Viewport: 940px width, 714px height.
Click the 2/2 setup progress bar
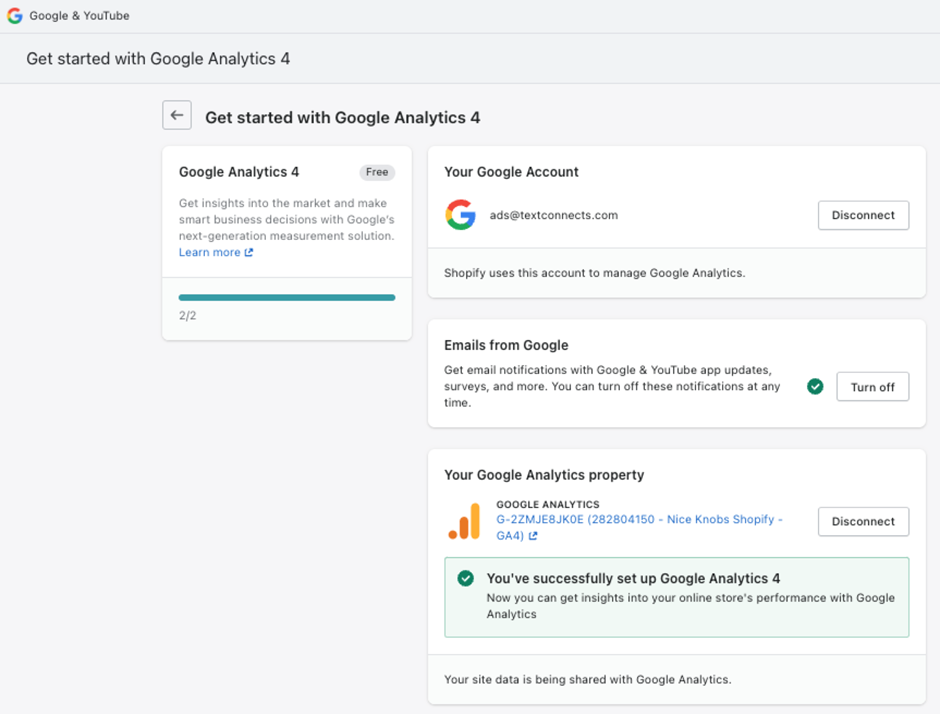coord(286,297)
